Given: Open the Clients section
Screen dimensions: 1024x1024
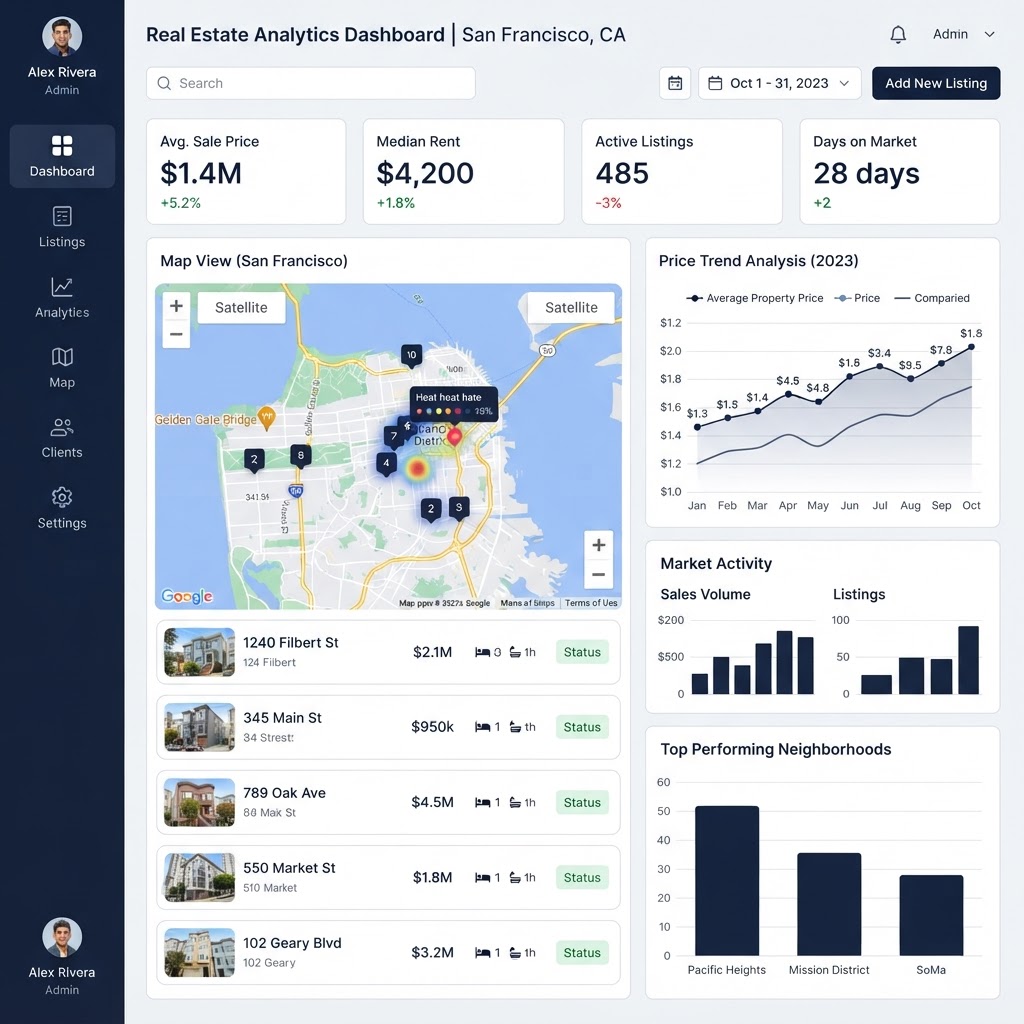Looking at the screenshot, I should (62, 438).
